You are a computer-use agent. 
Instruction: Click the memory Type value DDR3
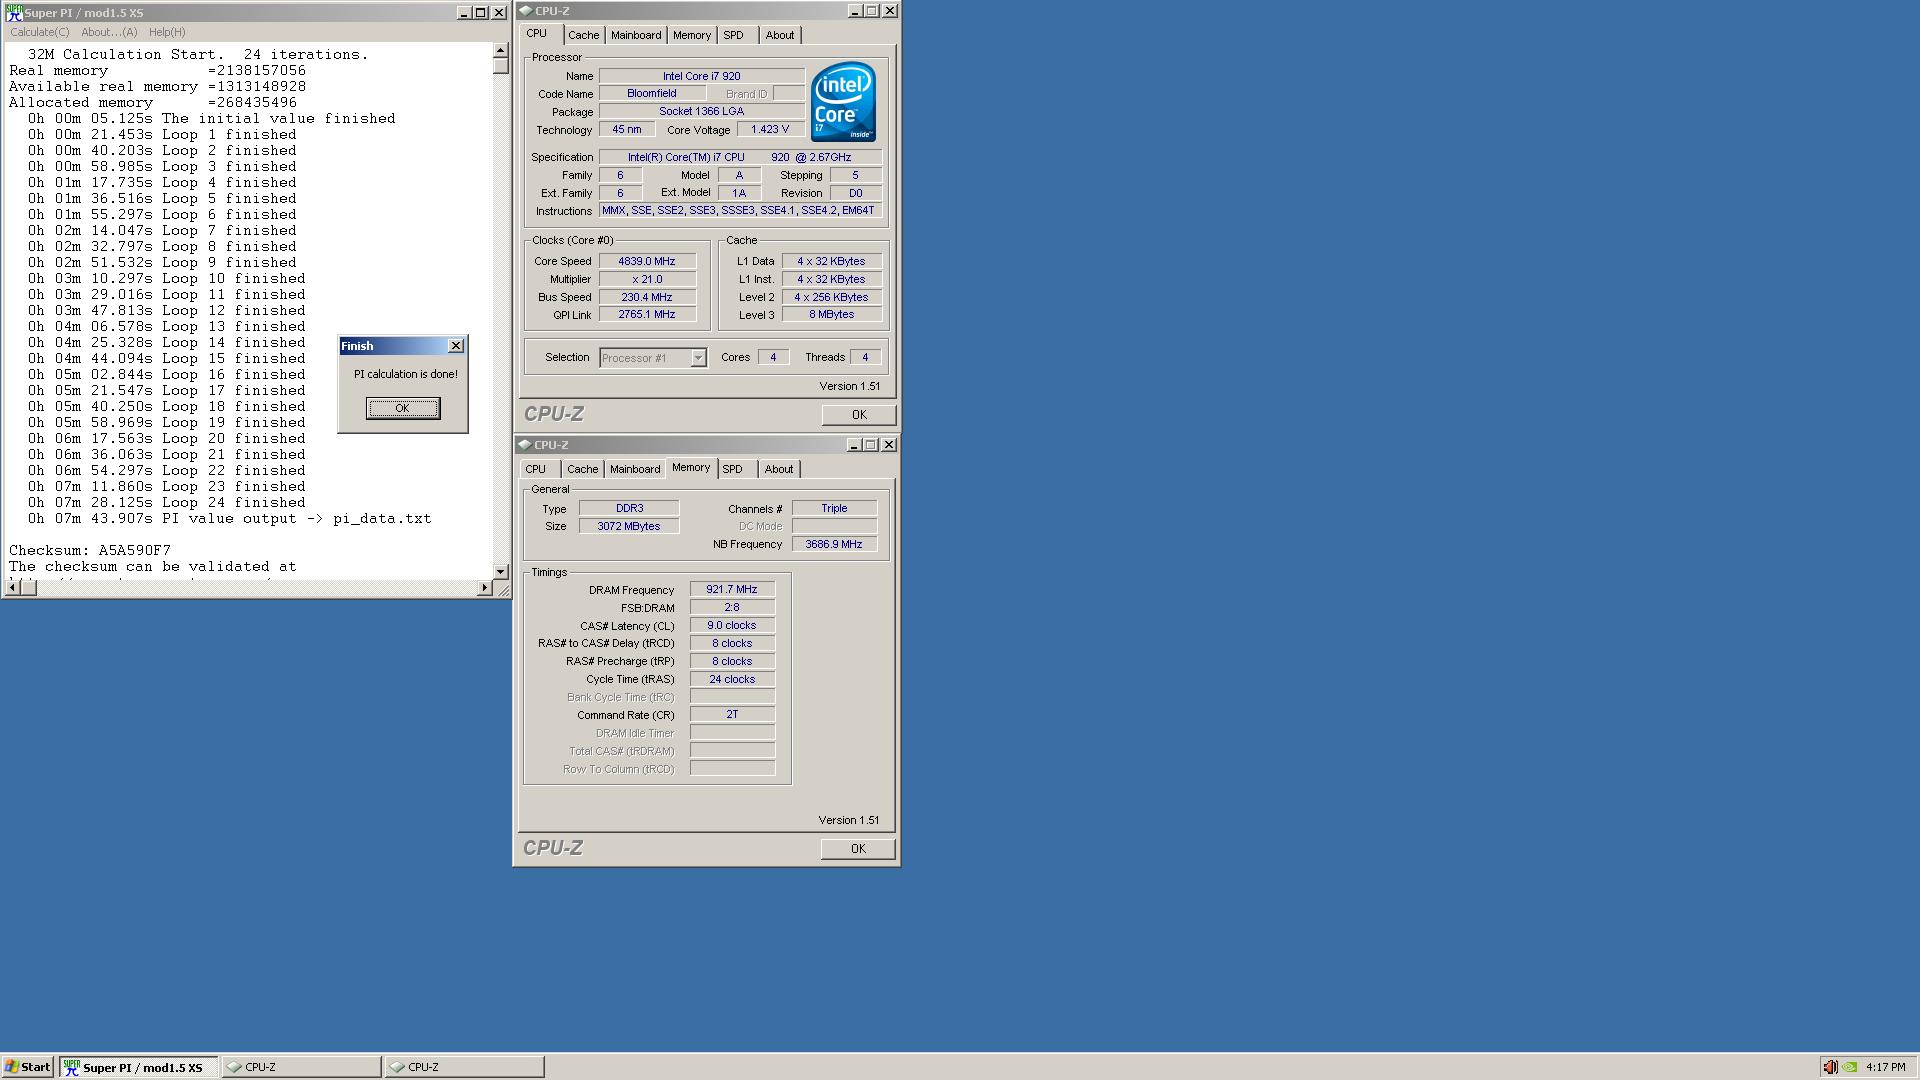(x=629, y=508)
